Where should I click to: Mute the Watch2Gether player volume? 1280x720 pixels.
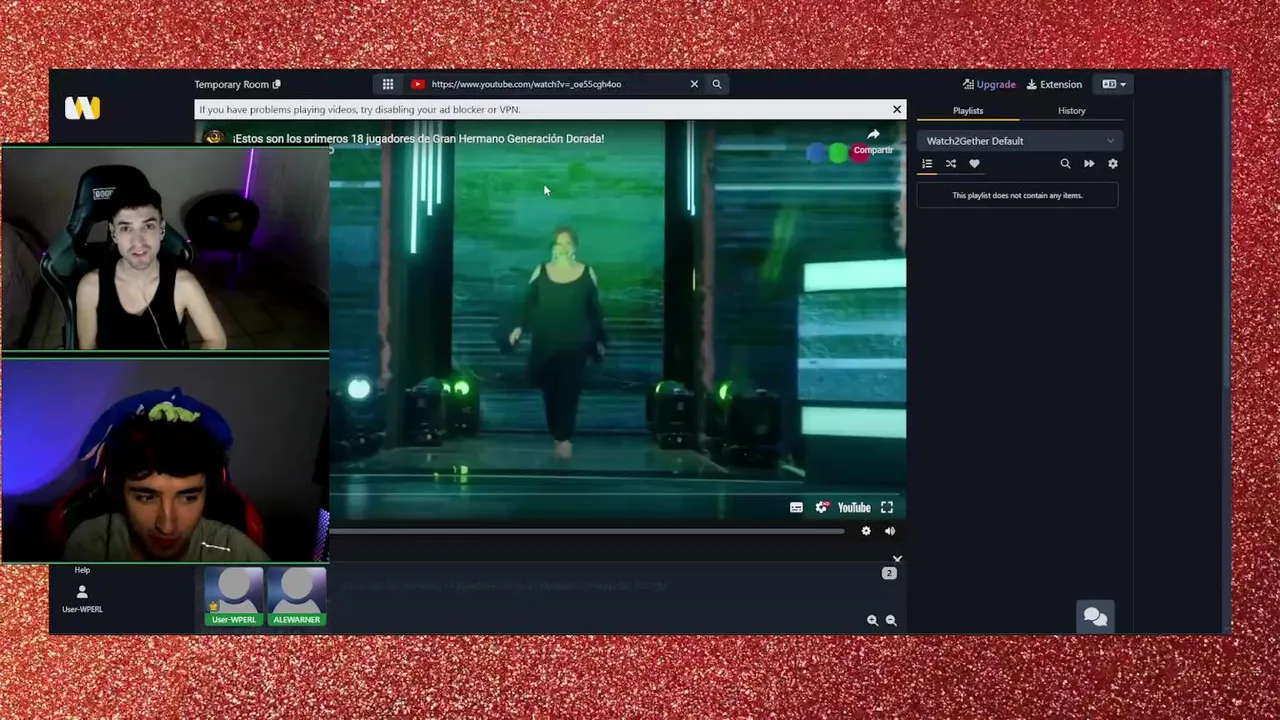tap(890, 531)
